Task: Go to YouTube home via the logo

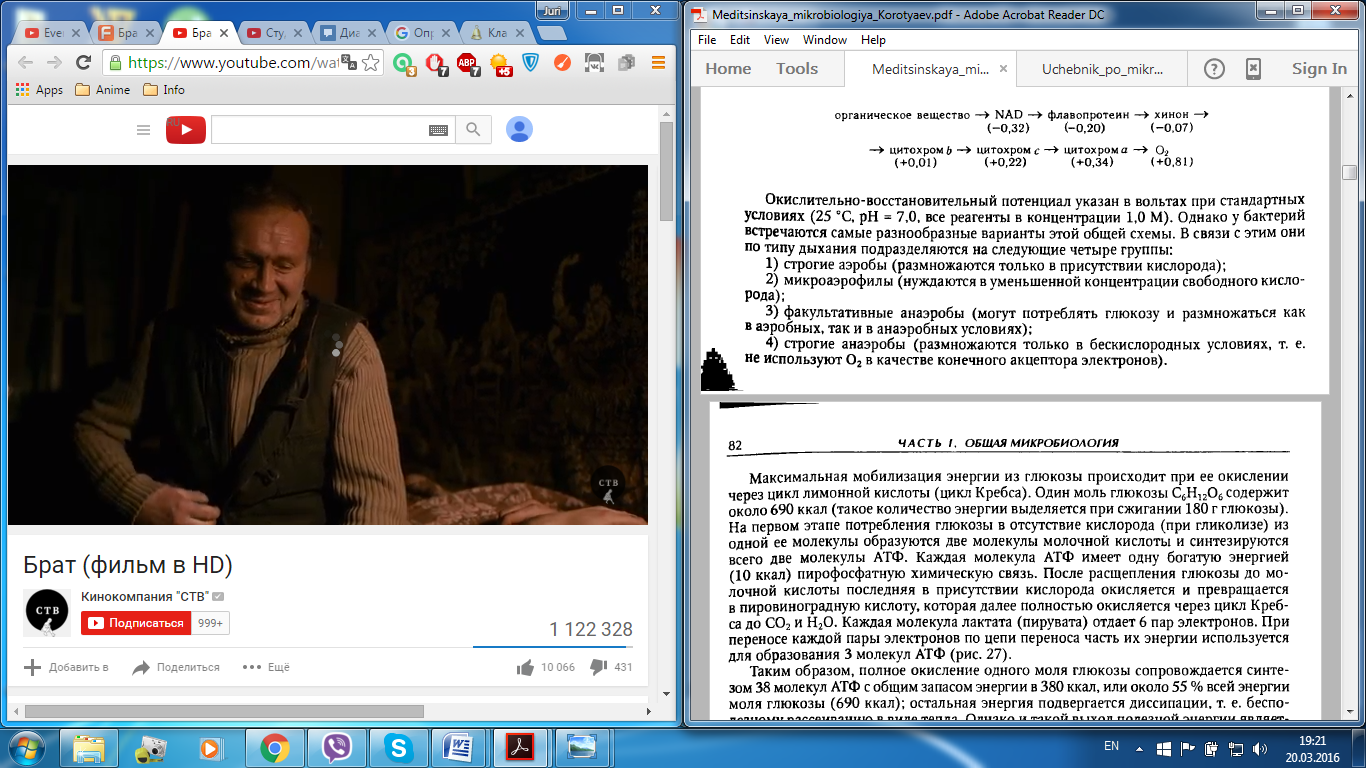Action: point(186,130)
